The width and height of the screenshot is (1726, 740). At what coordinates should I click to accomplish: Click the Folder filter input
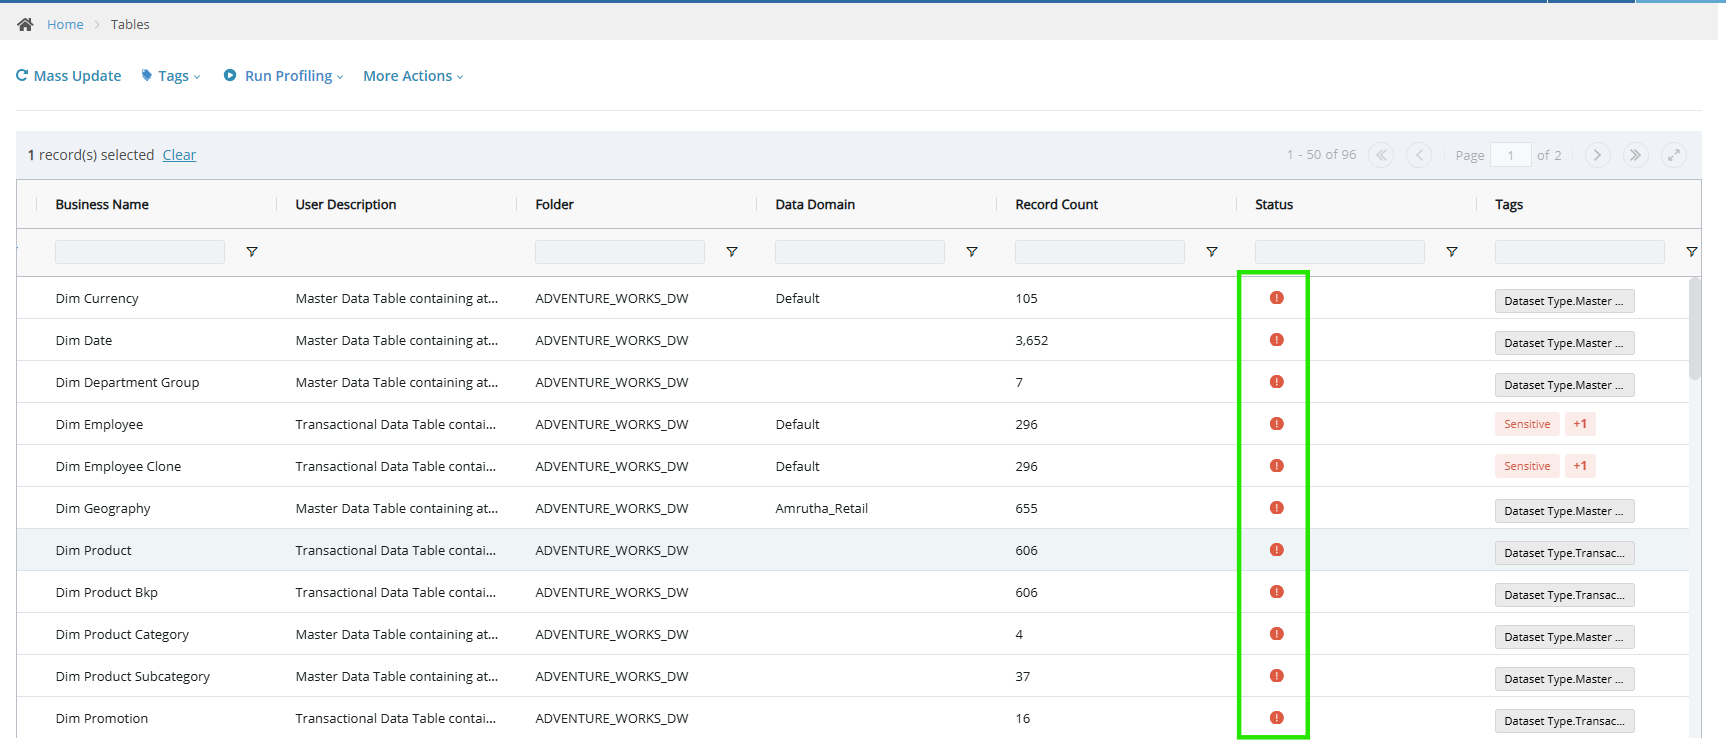click(x=620, y=252)
